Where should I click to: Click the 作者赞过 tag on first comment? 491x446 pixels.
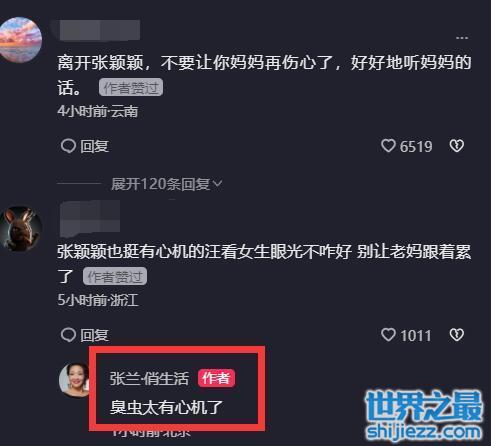coord(131,88)
